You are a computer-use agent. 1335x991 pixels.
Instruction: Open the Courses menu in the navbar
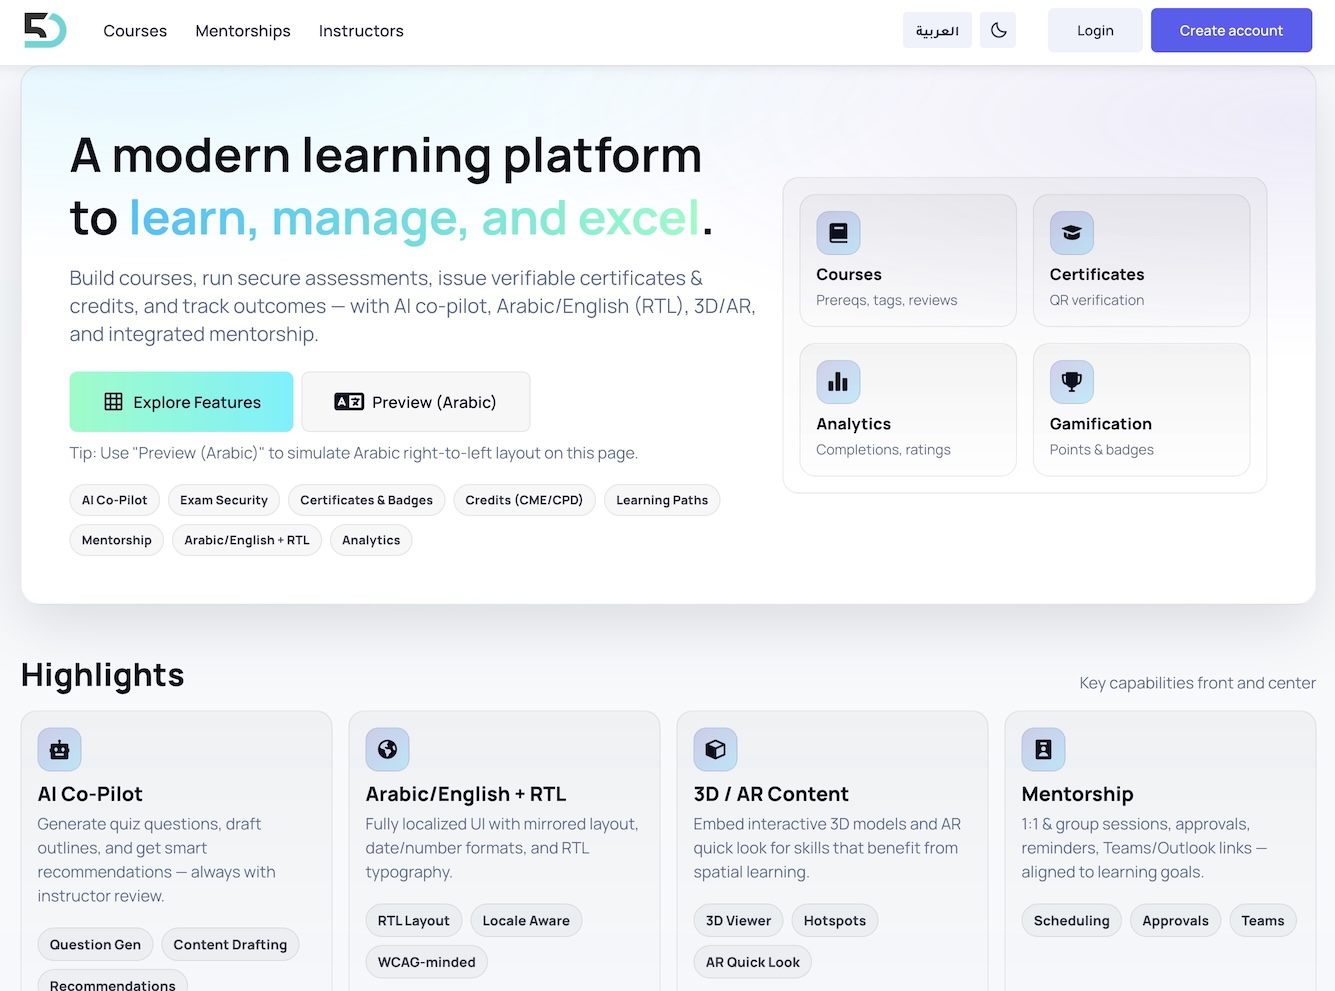point(135,31)
